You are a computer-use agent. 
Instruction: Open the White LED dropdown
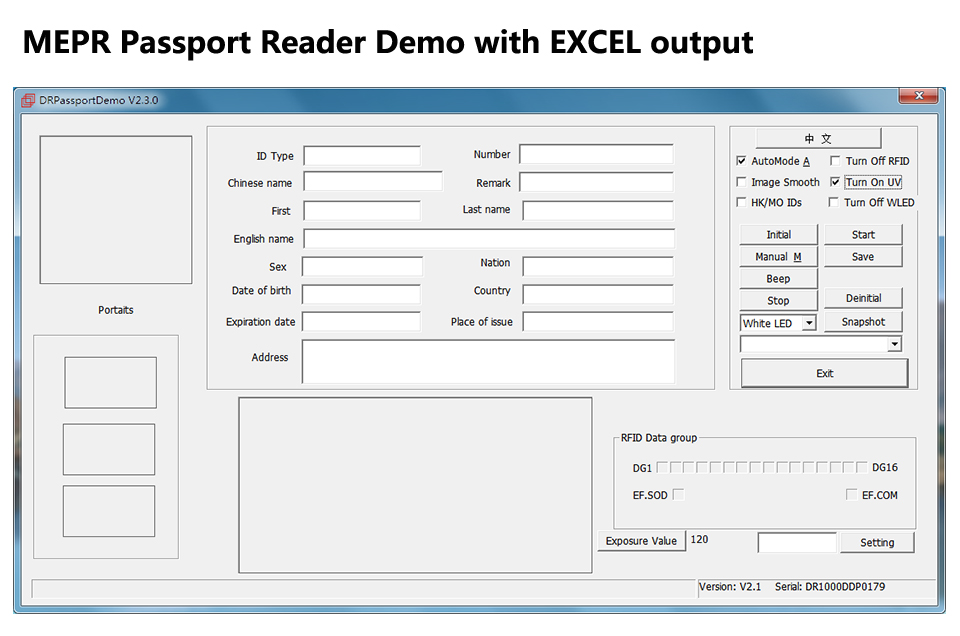click(809, 323)
